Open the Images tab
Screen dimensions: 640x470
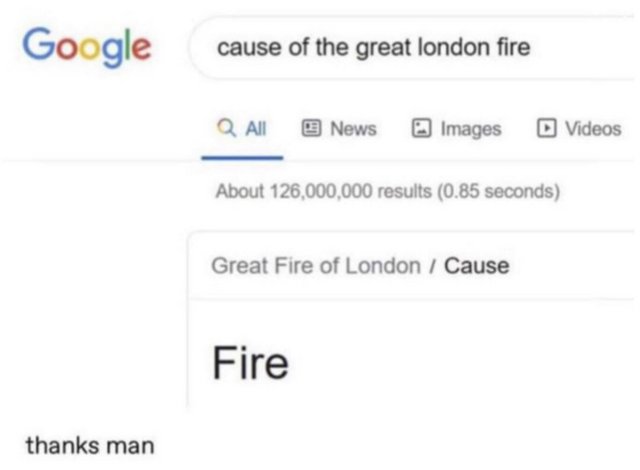pos(468,129)
